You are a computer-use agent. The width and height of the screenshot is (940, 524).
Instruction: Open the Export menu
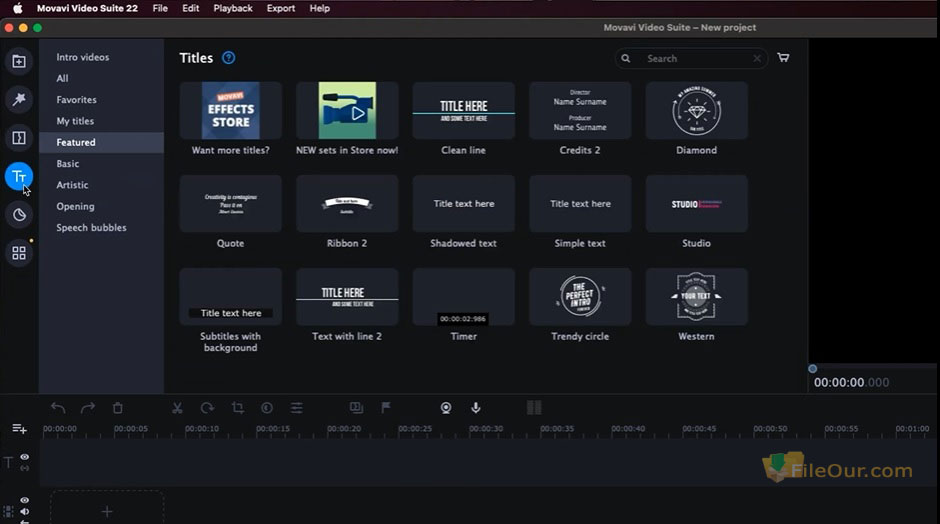tap(281, 8)
